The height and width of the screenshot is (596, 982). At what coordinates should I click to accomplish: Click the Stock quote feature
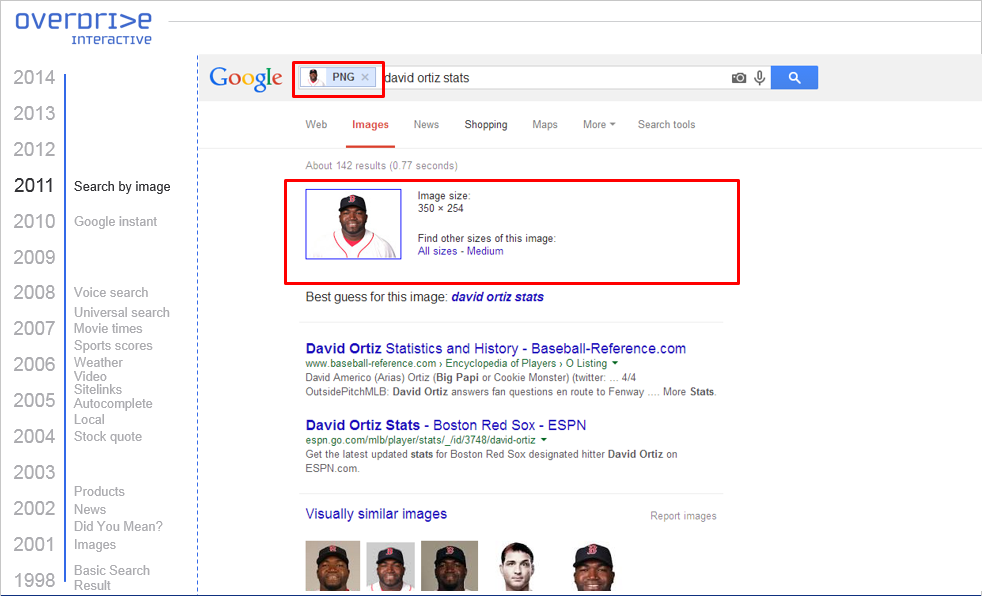click(108, 437)
